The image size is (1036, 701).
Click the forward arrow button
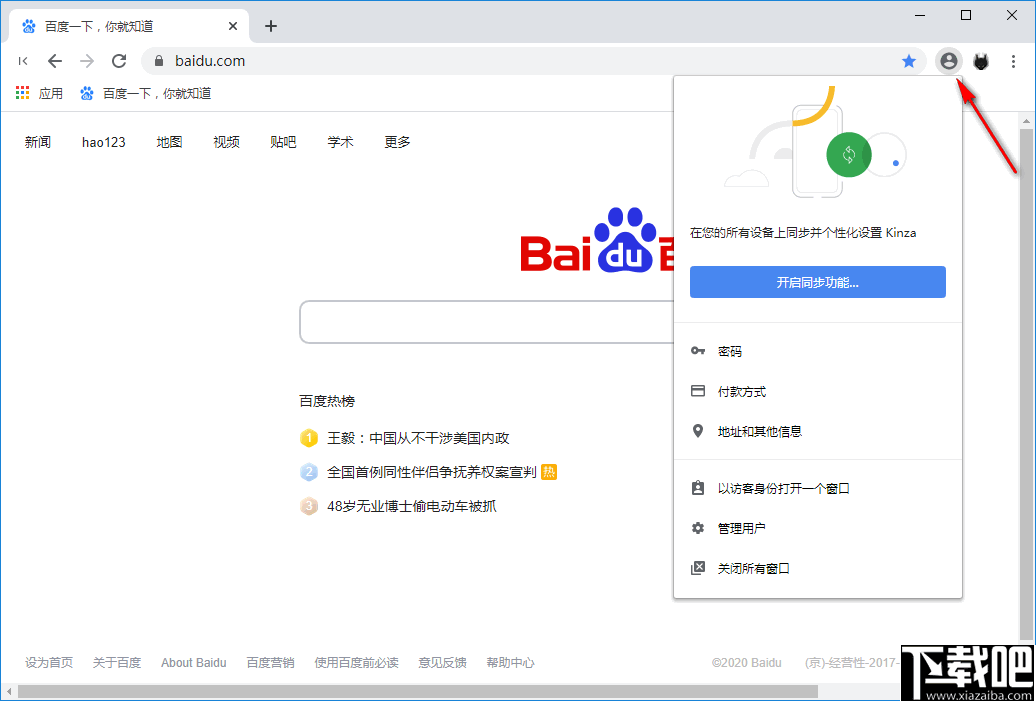pyautogui.click(x=87, y=61)
